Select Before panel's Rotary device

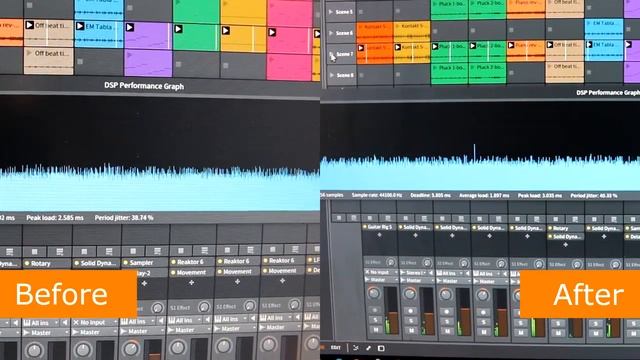click(x=47, y=264)
